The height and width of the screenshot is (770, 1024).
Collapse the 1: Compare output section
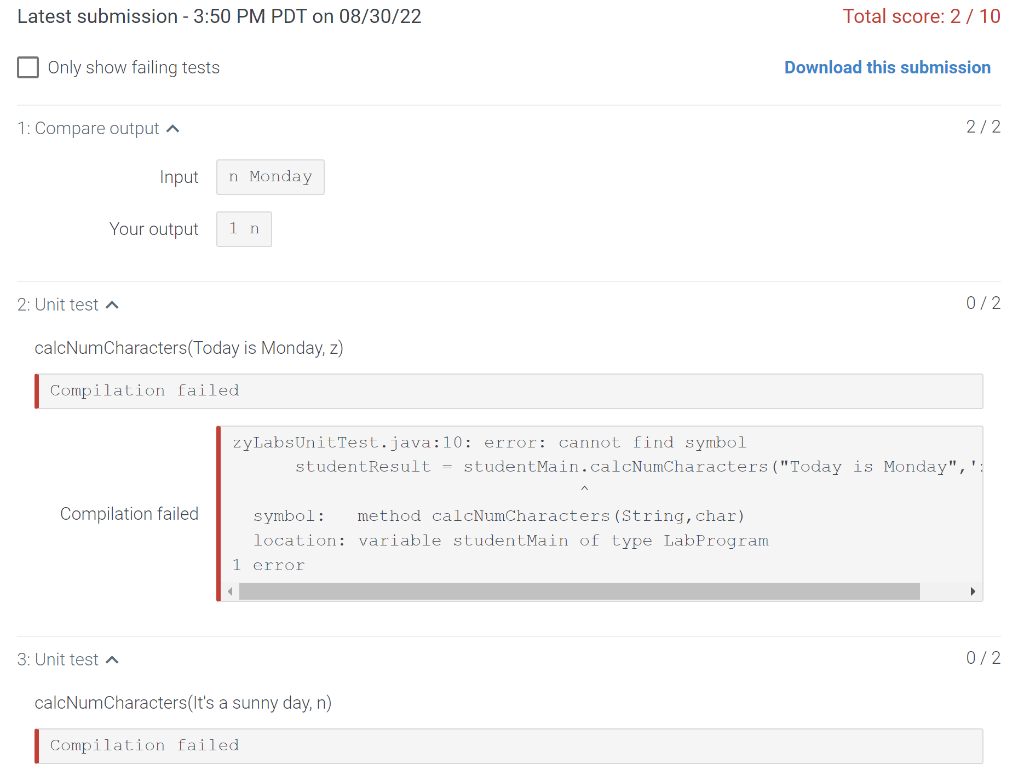point(172,129)
